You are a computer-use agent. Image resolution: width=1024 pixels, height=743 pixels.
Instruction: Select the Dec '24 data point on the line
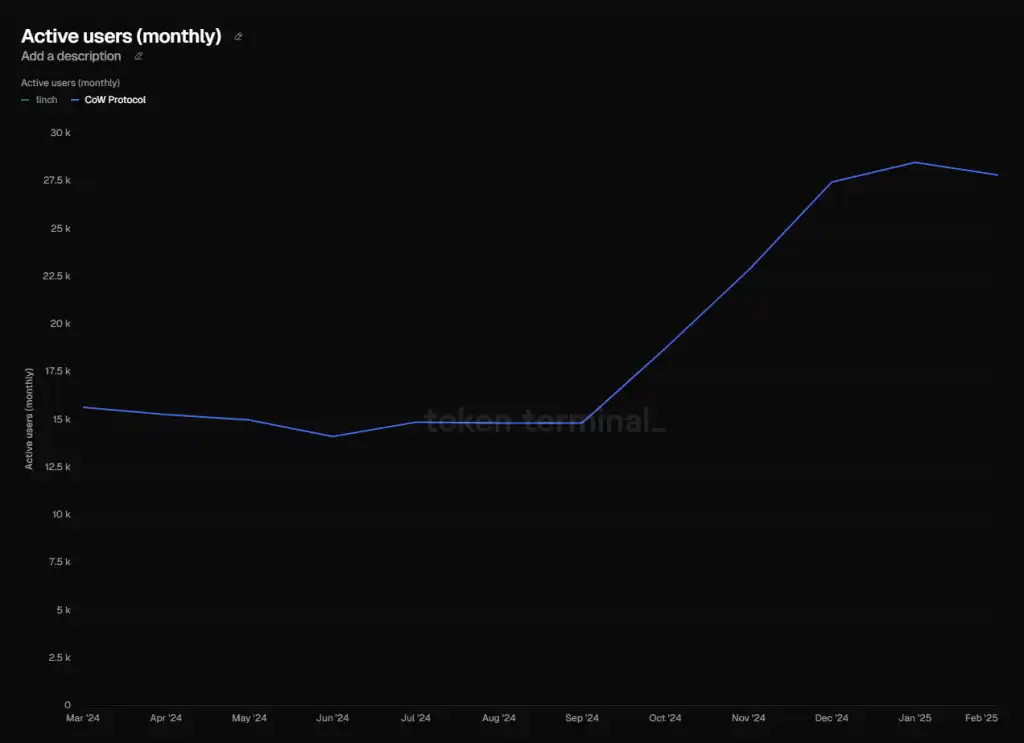click(831, 182)
